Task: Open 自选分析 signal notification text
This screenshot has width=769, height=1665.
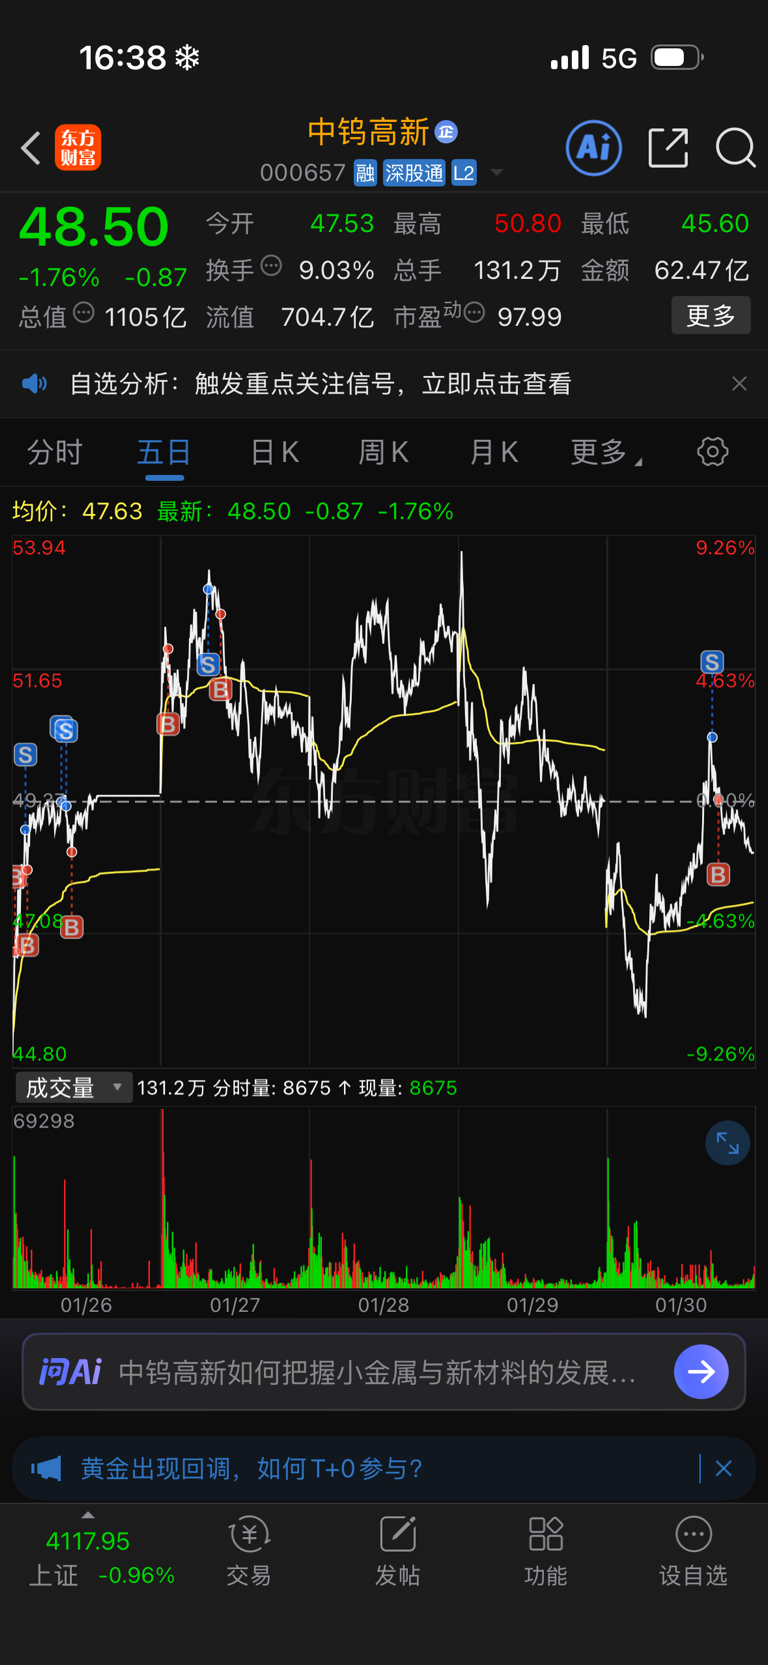Action: click(320, 384)
